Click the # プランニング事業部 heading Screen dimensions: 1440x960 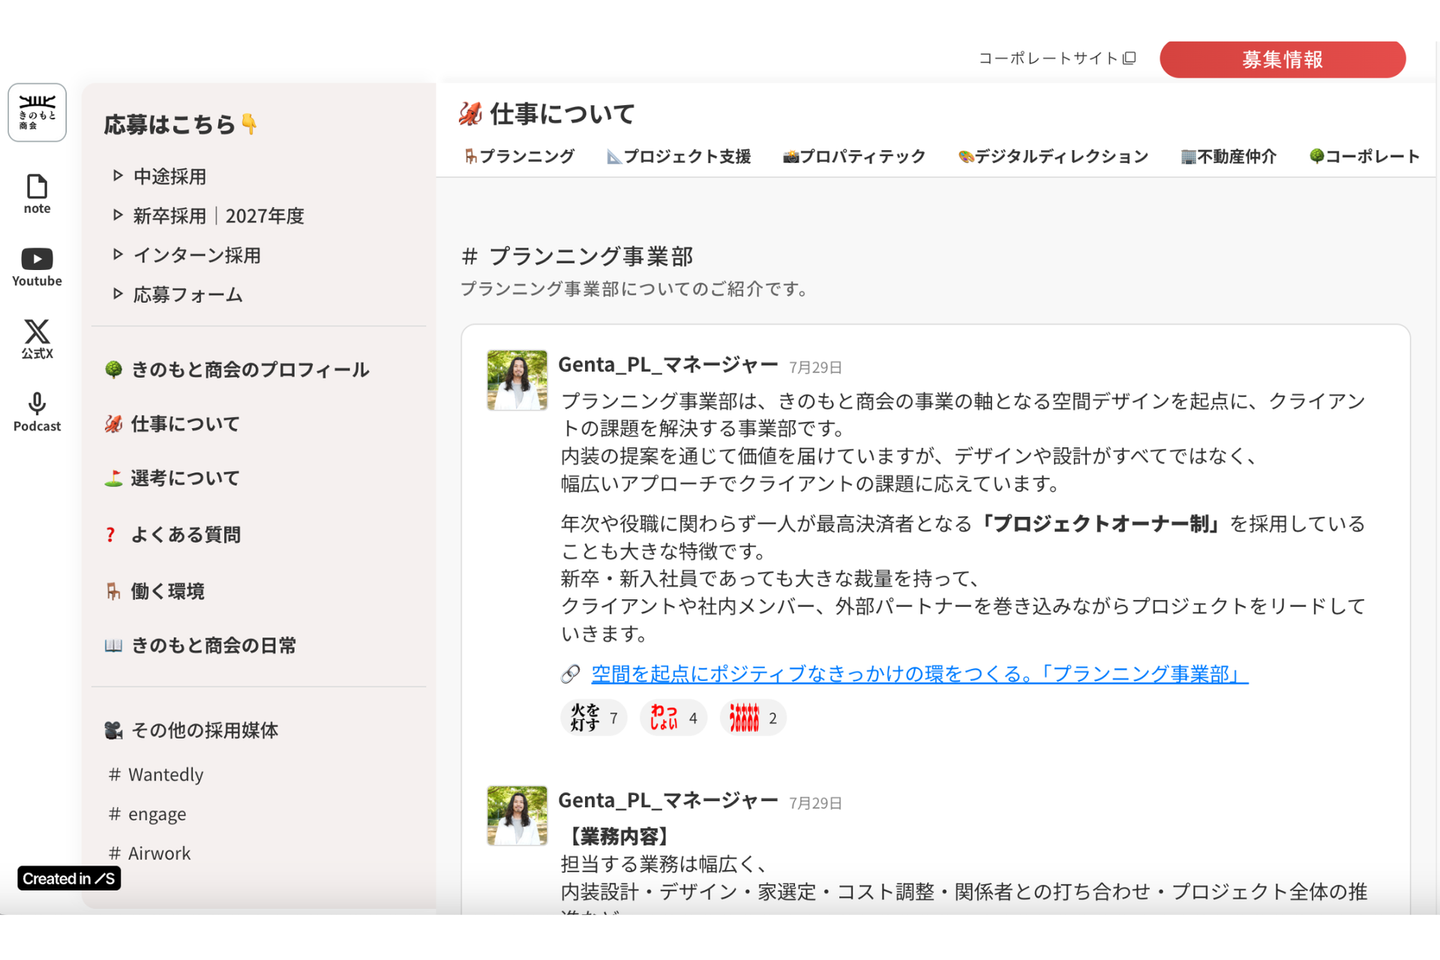pyautogui.click(x=577, y=257)
